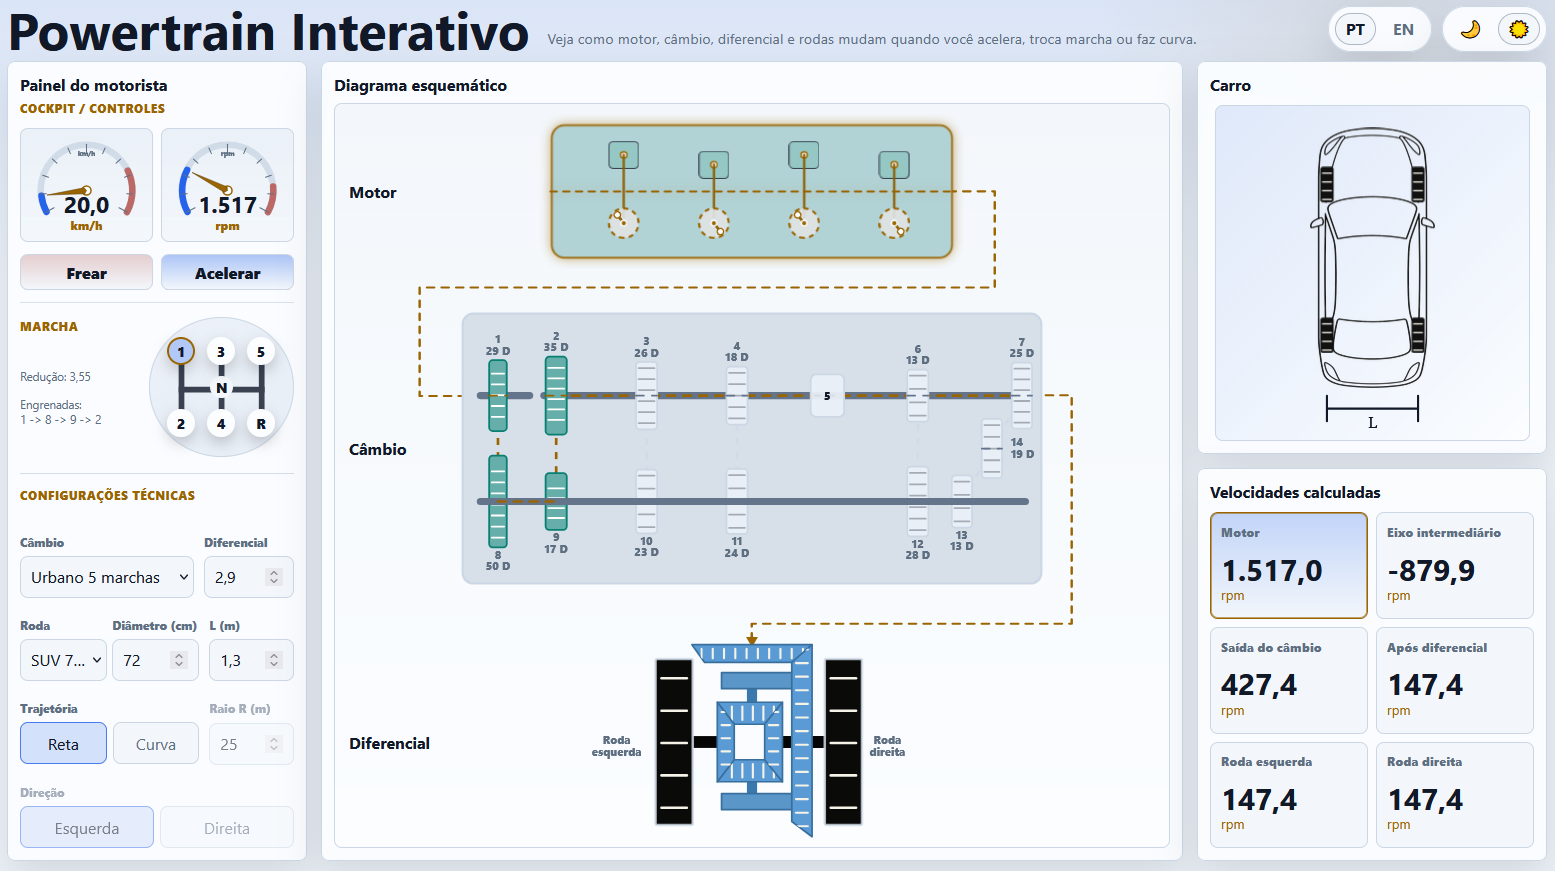Select Curva trajectory
This screenshot has height=871, width=1555.
coord(156,744)
